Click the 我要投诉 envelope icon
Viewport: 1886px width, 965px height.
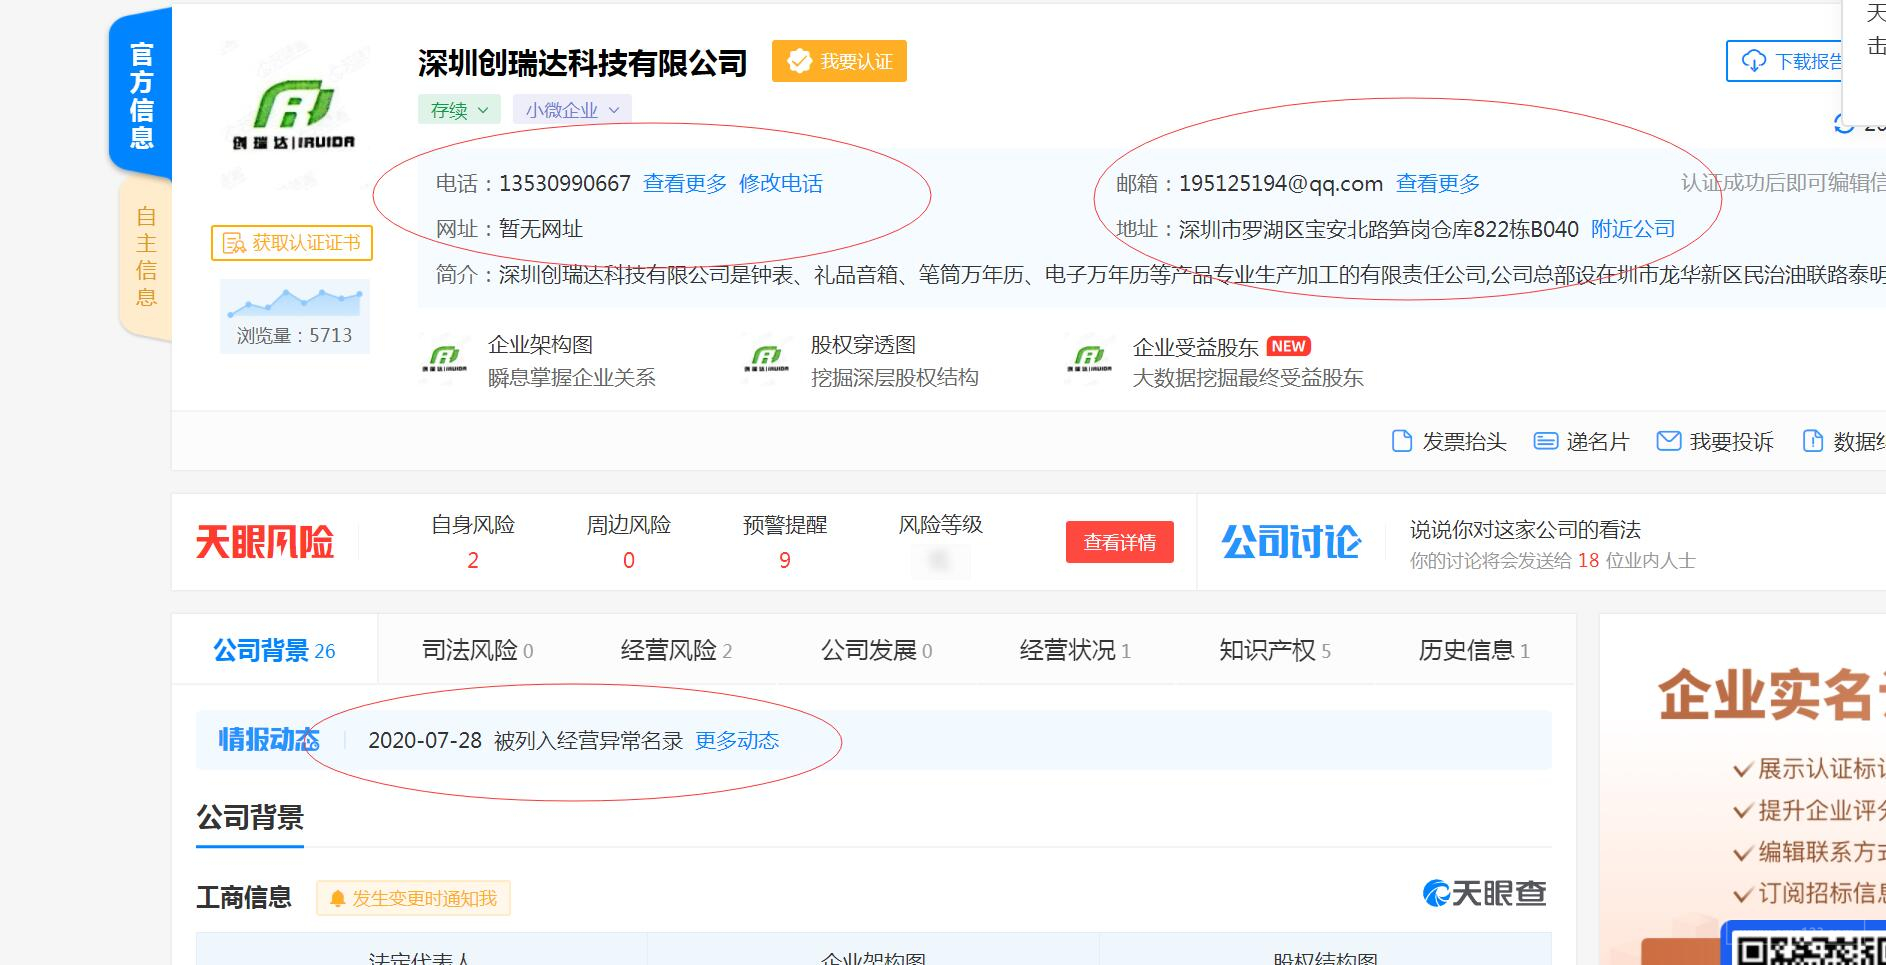(x=1669, y=441)
